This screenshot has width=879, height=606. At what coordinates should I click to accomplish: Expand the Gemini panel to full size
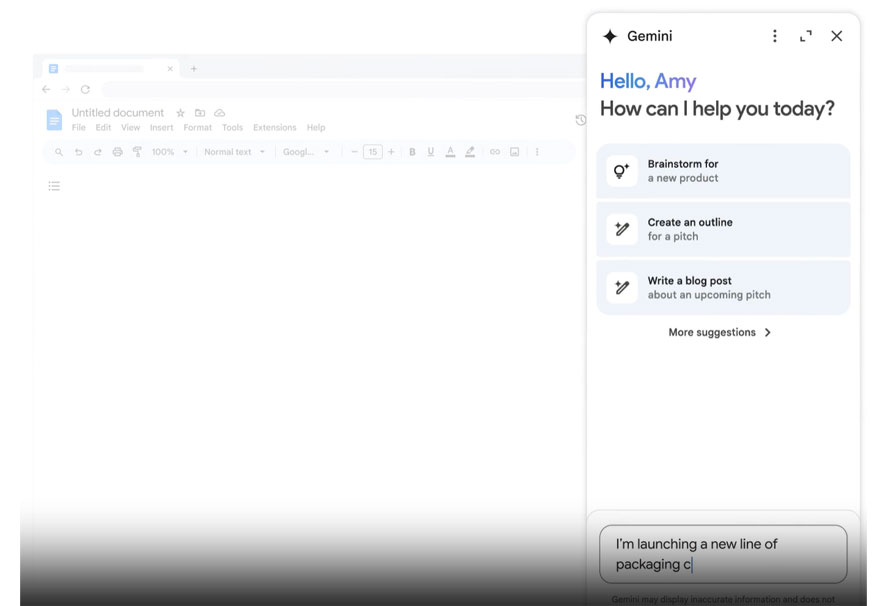pos(806,36)
